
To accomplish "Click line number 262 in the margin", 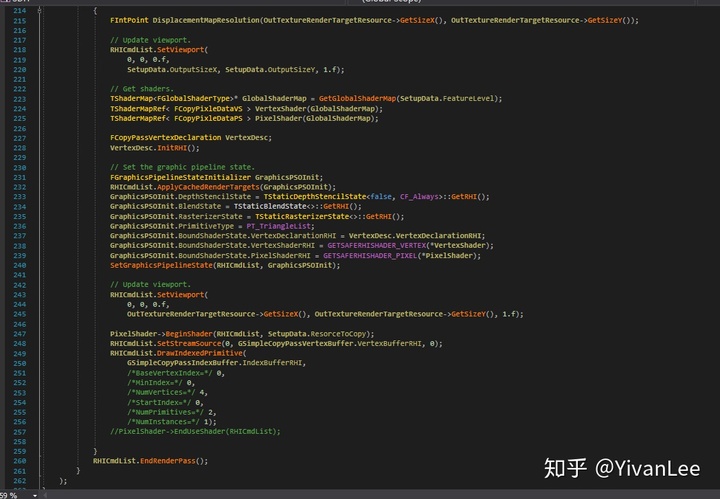I will tap(20, 481).
